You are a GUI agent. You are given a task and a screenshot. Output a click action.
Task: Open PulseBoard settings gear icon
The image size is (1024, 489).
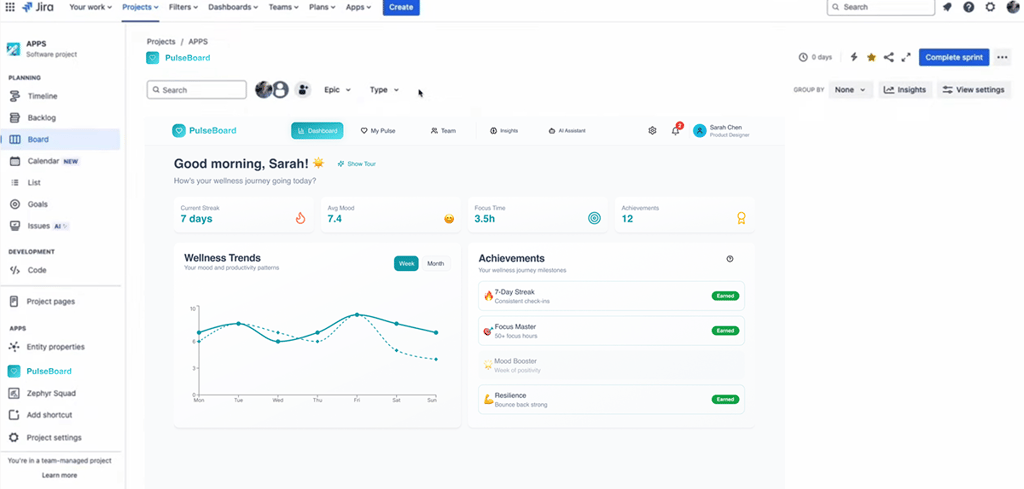(x=652, y=131)
